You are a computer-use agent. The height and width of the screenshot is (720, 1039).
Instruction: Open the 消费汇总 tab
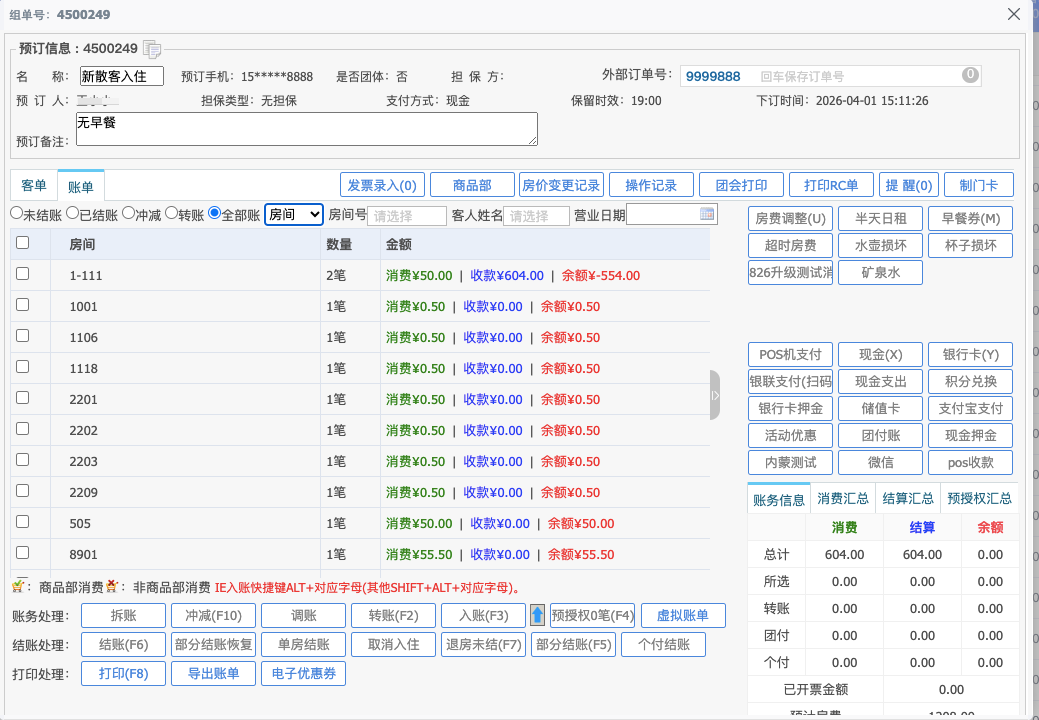[842, 499]
